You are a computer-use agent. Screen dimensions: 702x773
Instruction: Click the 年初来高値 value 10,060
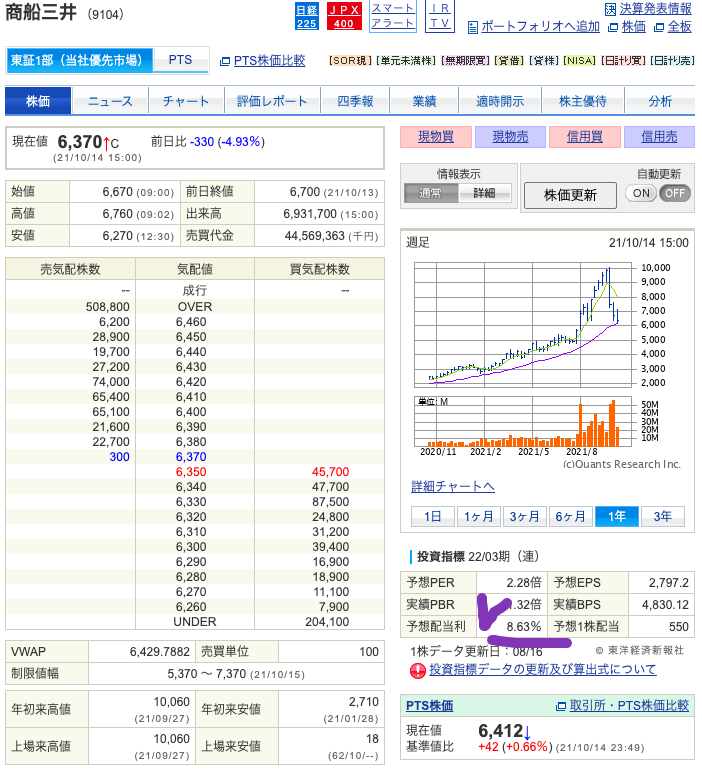tap(172, 702)
